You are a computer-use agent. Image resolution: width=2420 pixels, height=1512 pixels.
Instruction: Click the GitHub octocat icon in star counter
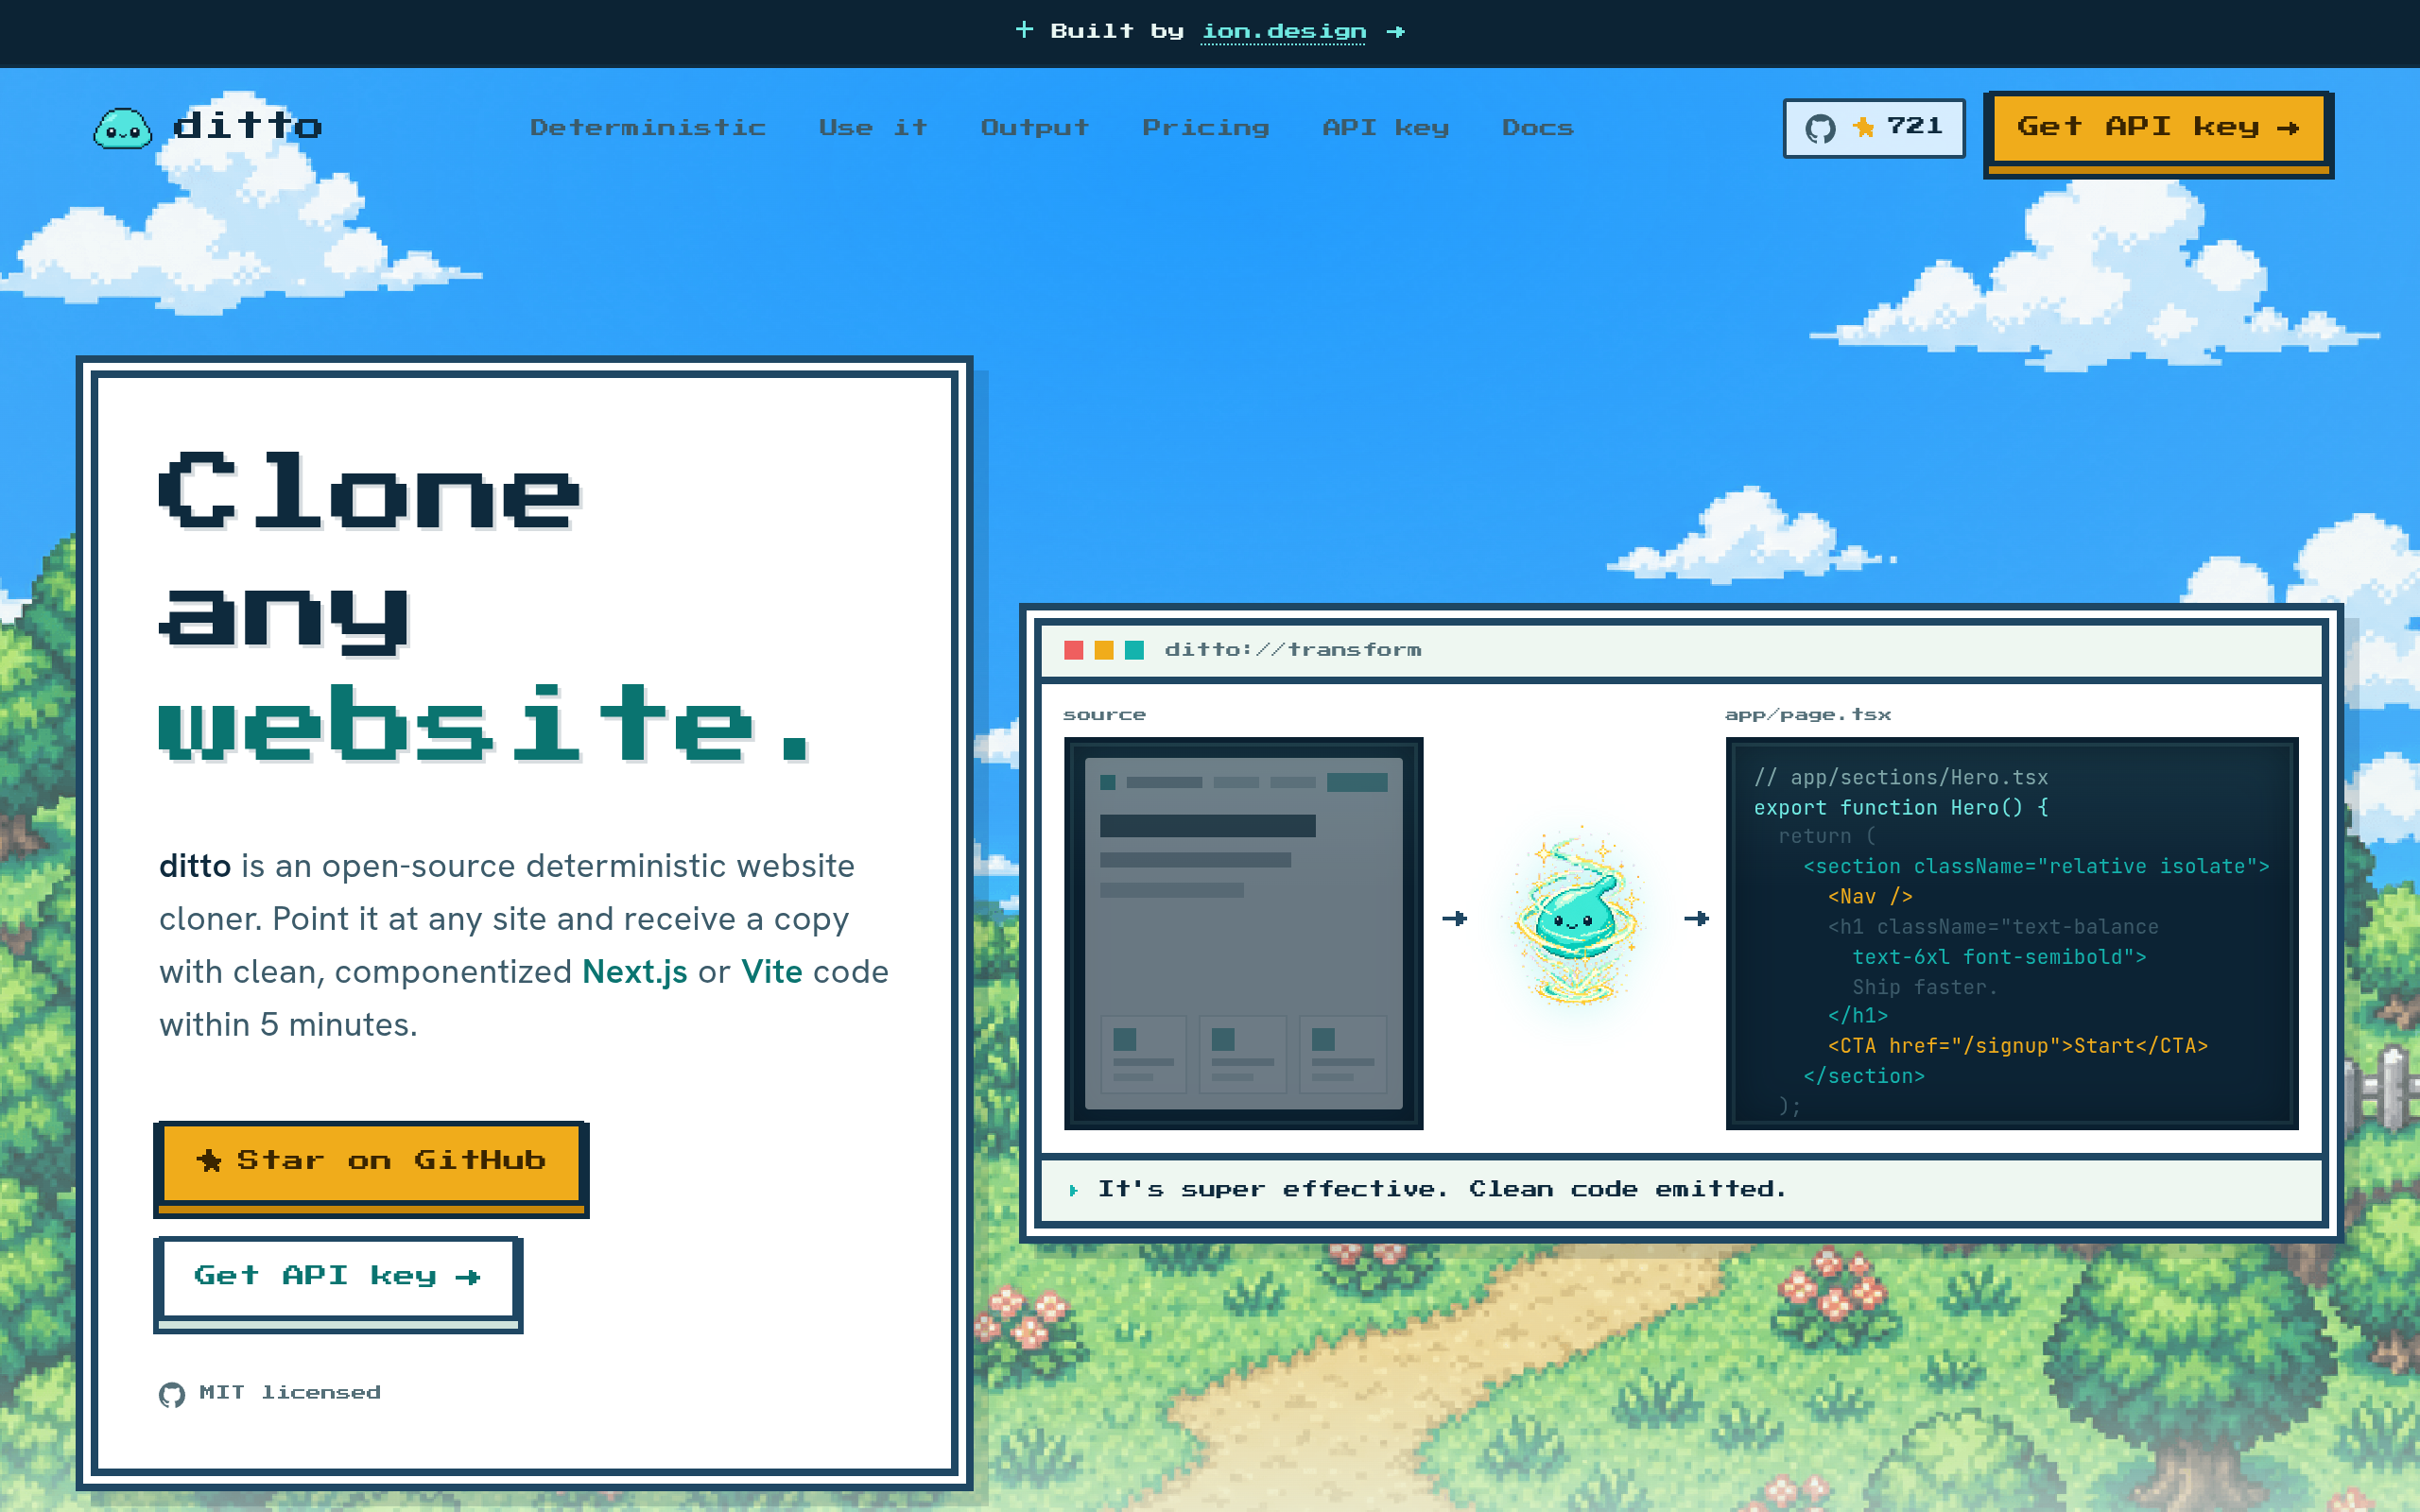(x=1820, y=128)
